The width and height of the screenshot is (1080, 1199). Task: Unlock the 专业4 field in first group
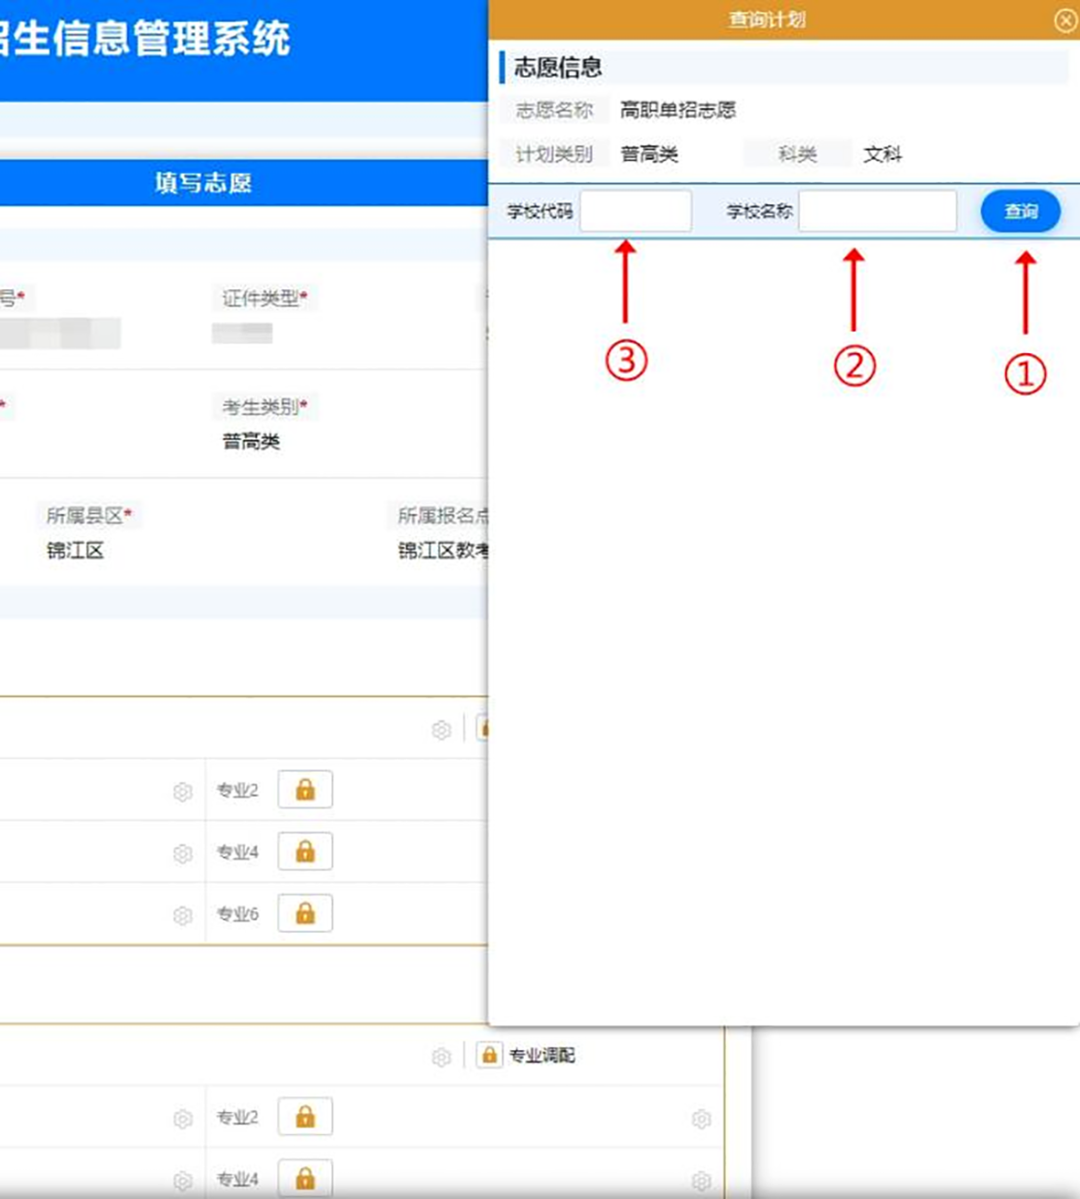[304, 851]
